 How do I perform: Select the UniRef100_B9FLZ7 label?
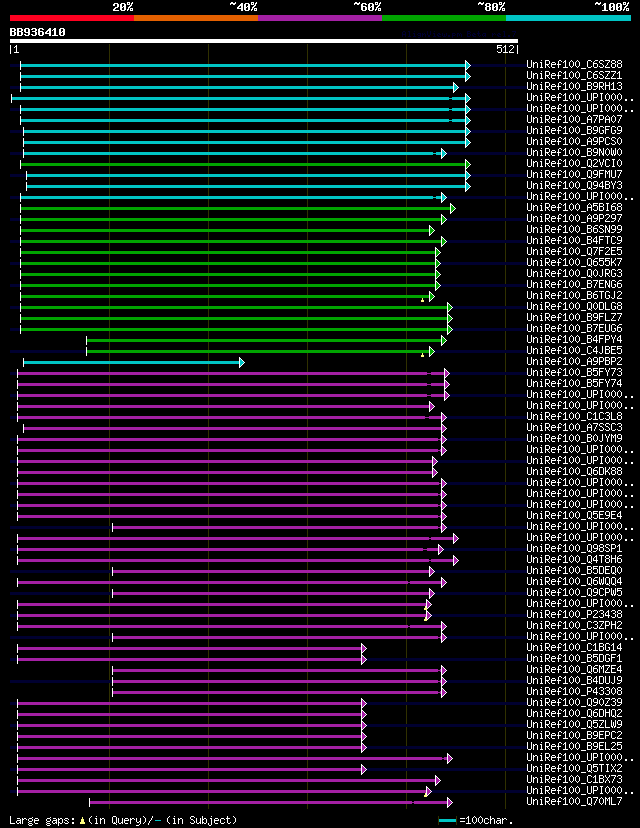point(574,317)
